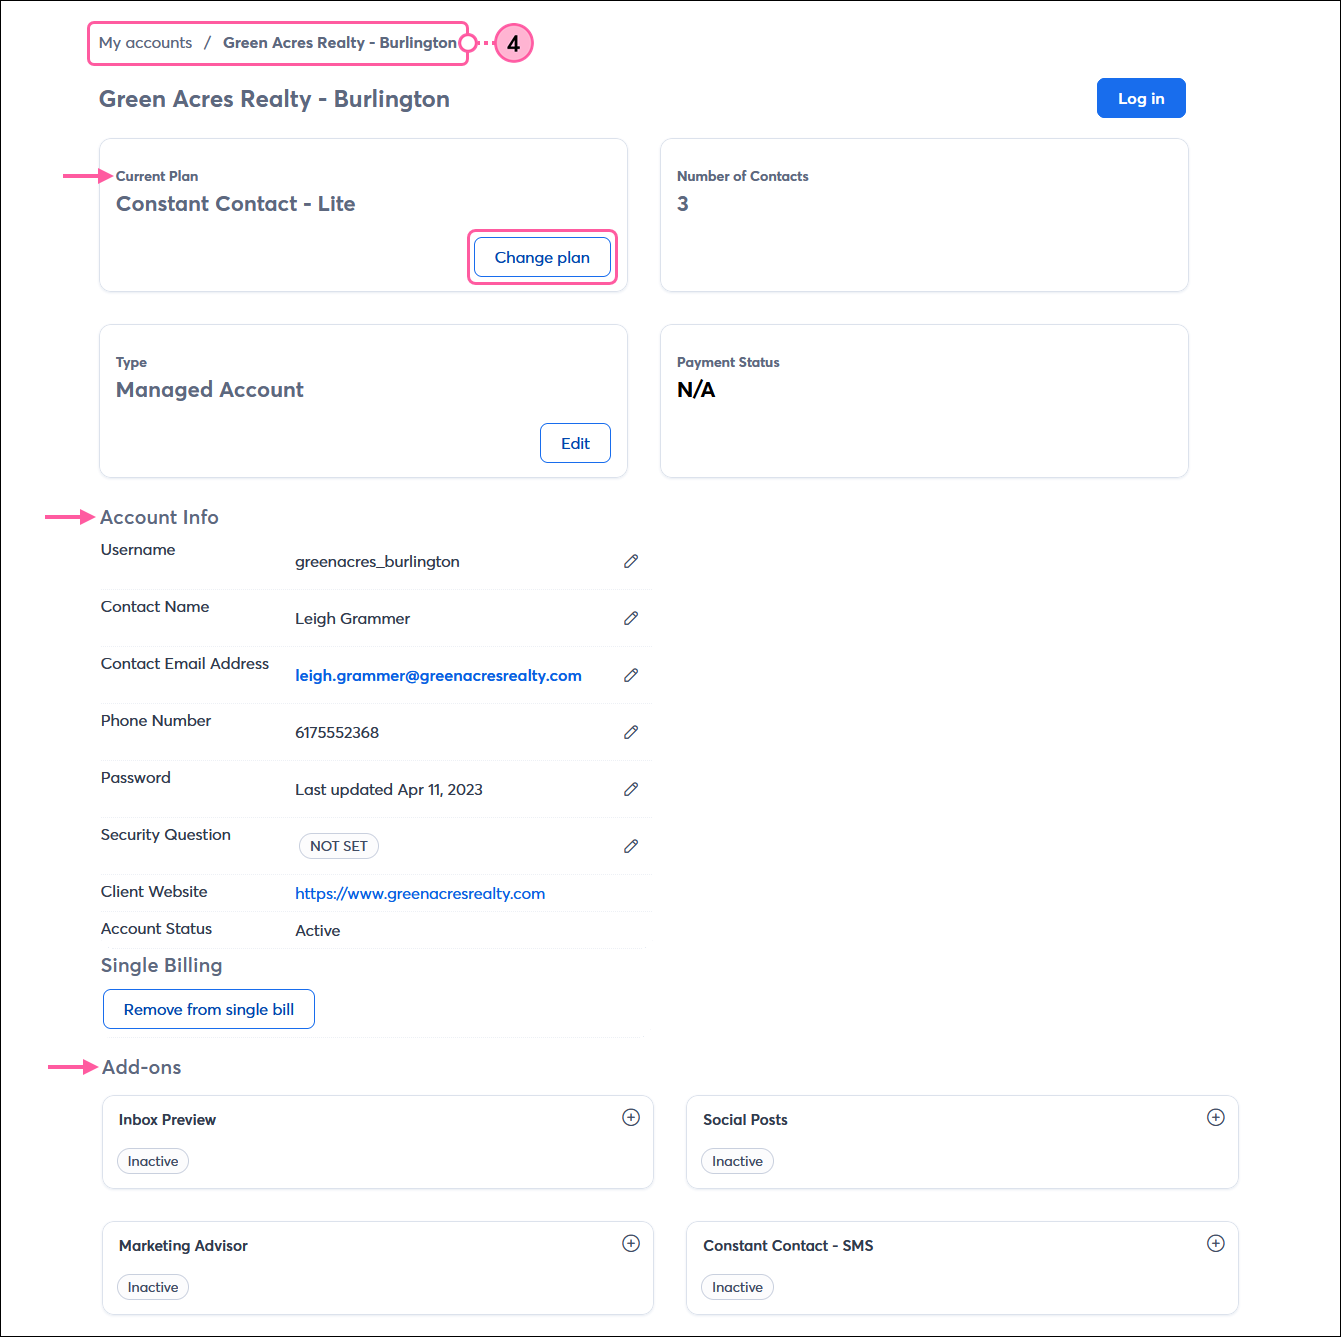Open the breadcrumb entry Green Acres Realty - Burlington
Image resolution: width=1341 pixels, height=1337 pixels.
[340, 42]
